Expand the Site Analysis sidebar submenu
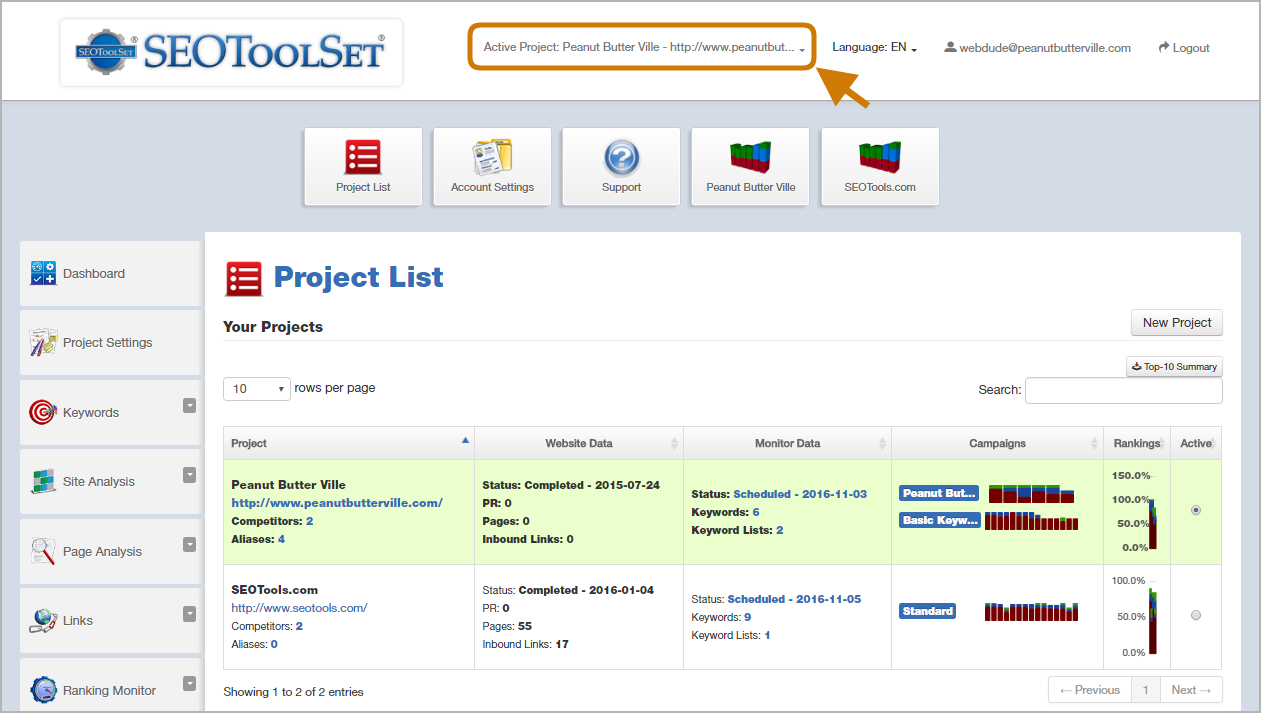This screenshot has height=713, width=1261. point(189,475)
